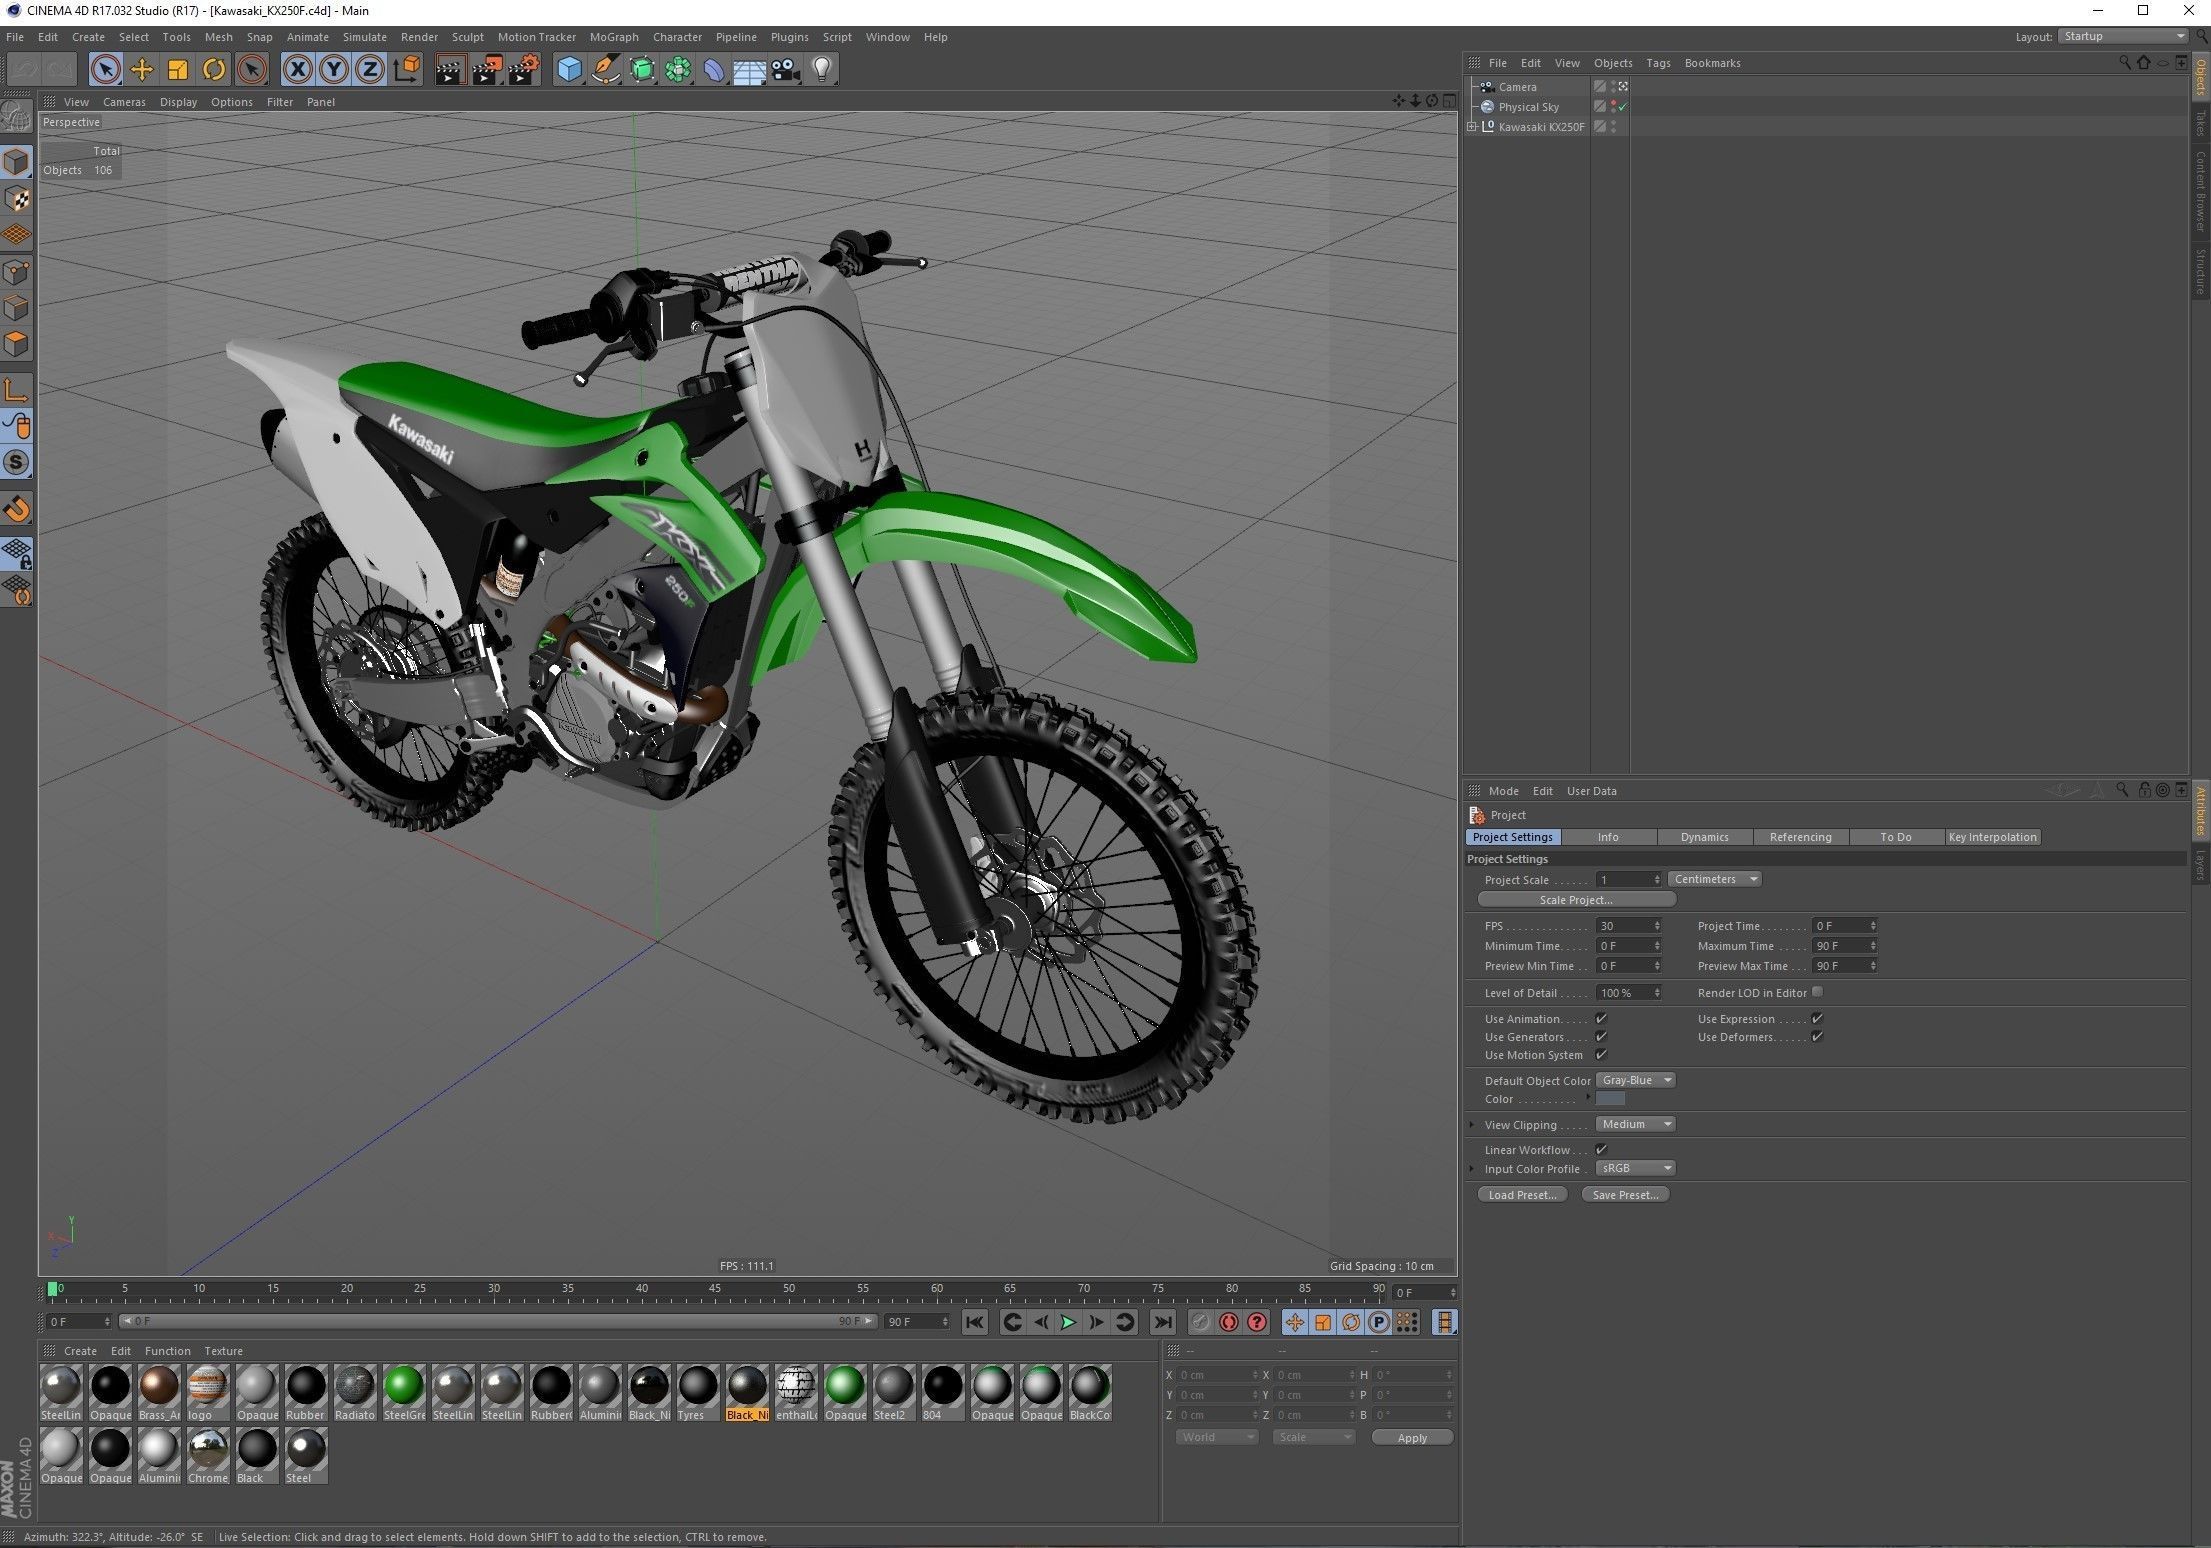The width and height of the screenshot is (2211, 1548).
Task: Select the Tyres material
Action: pos(698,1392)
